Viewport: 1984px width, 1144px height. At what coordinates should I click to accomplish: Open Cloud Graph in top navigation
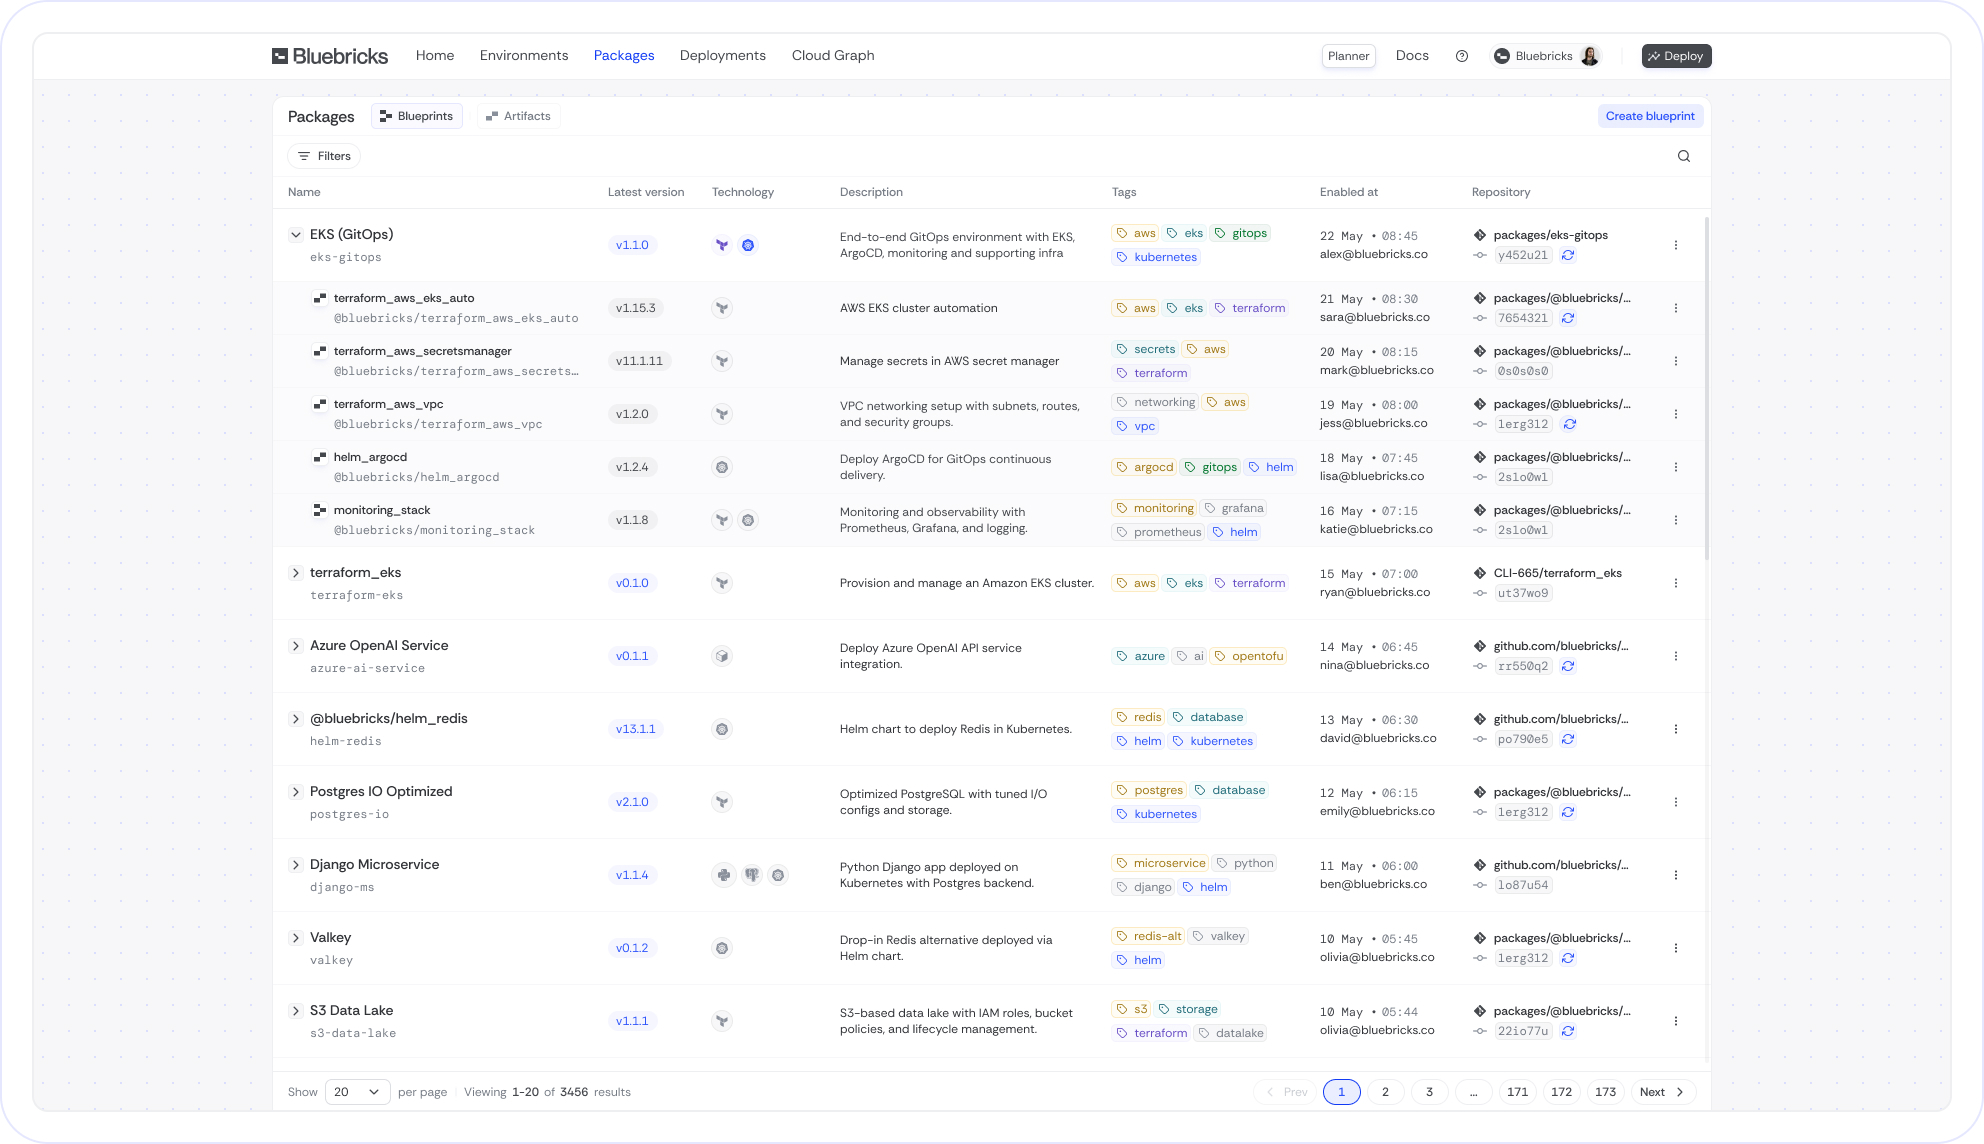(832, 56)
